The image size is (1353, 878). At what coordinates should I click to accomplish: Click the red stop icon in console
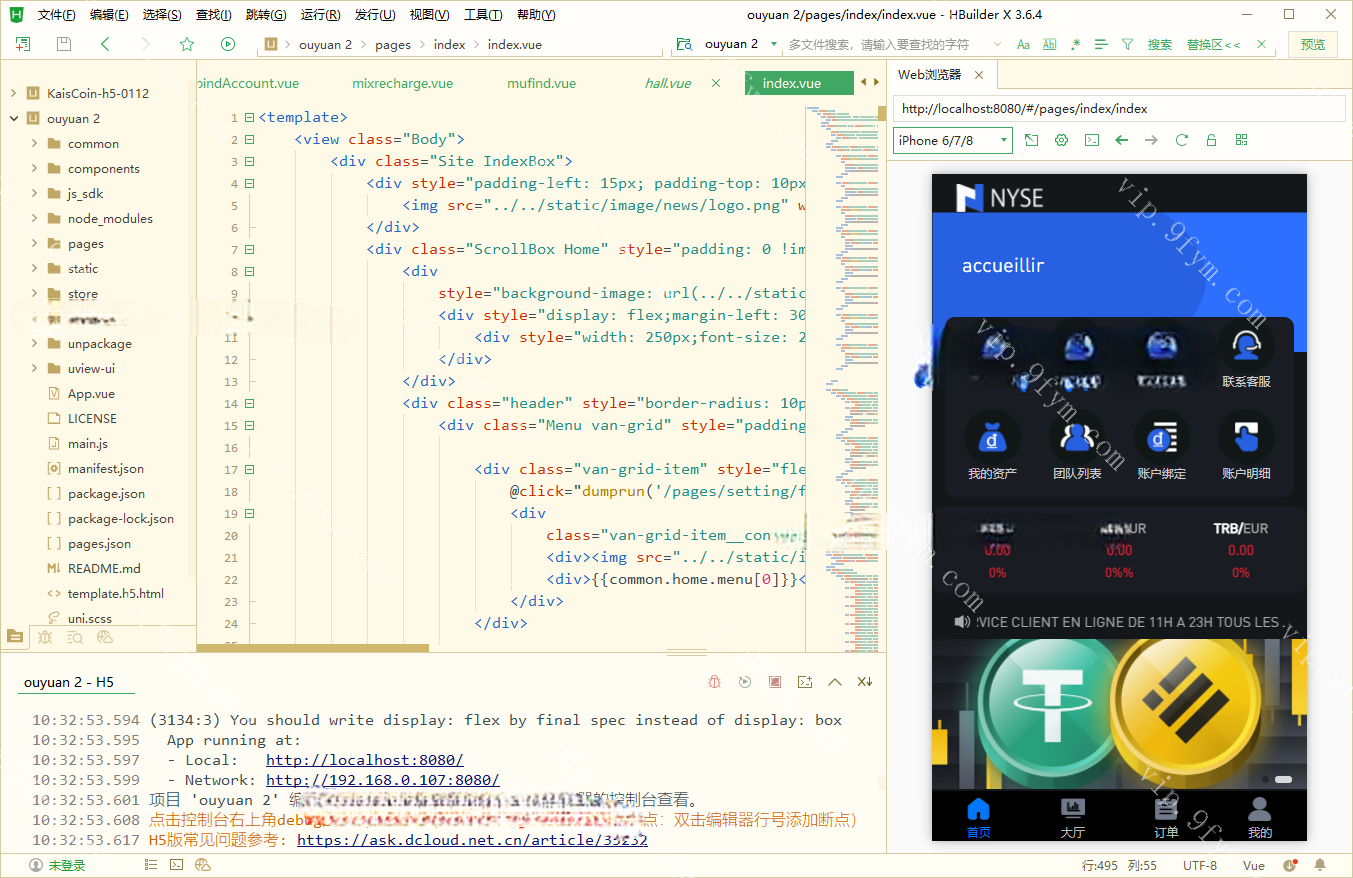tap(774, 682)
